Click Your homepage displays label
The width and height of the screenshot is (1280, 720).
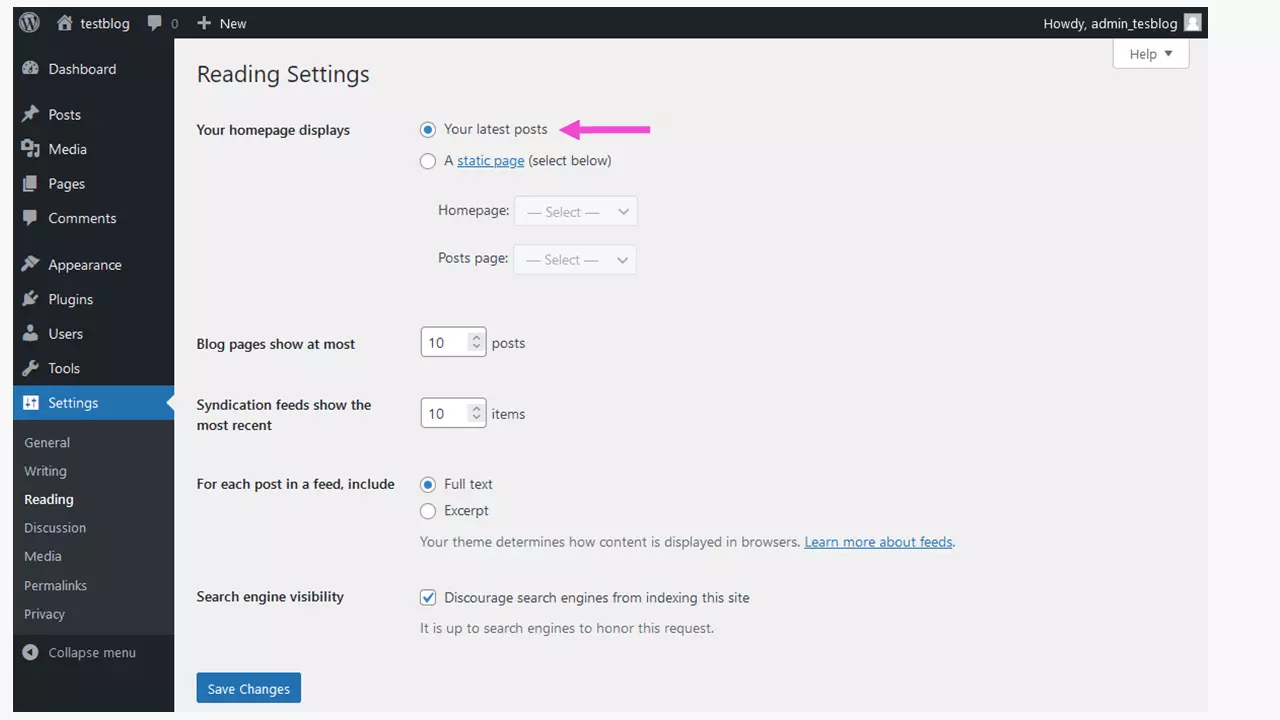[x=273, y=130]
